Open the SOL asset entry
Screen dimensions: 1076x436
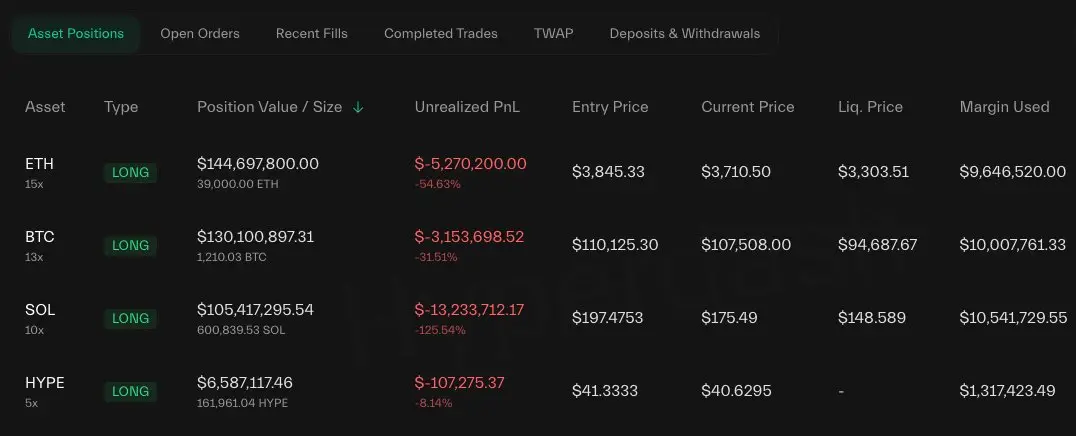tap(40, 310)
